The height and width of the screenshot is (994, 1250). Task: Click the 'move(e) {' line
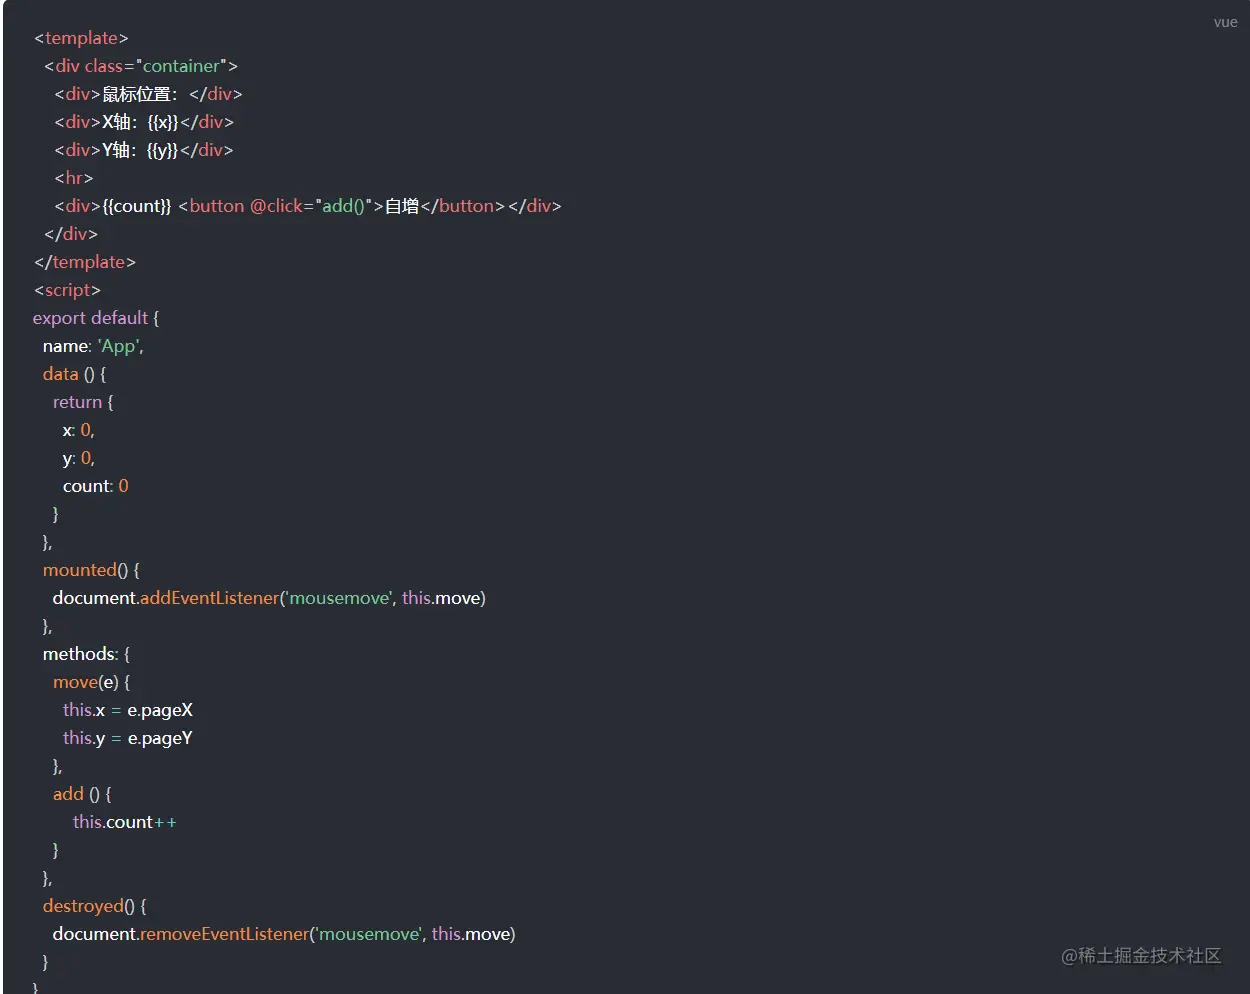[91, 682]
